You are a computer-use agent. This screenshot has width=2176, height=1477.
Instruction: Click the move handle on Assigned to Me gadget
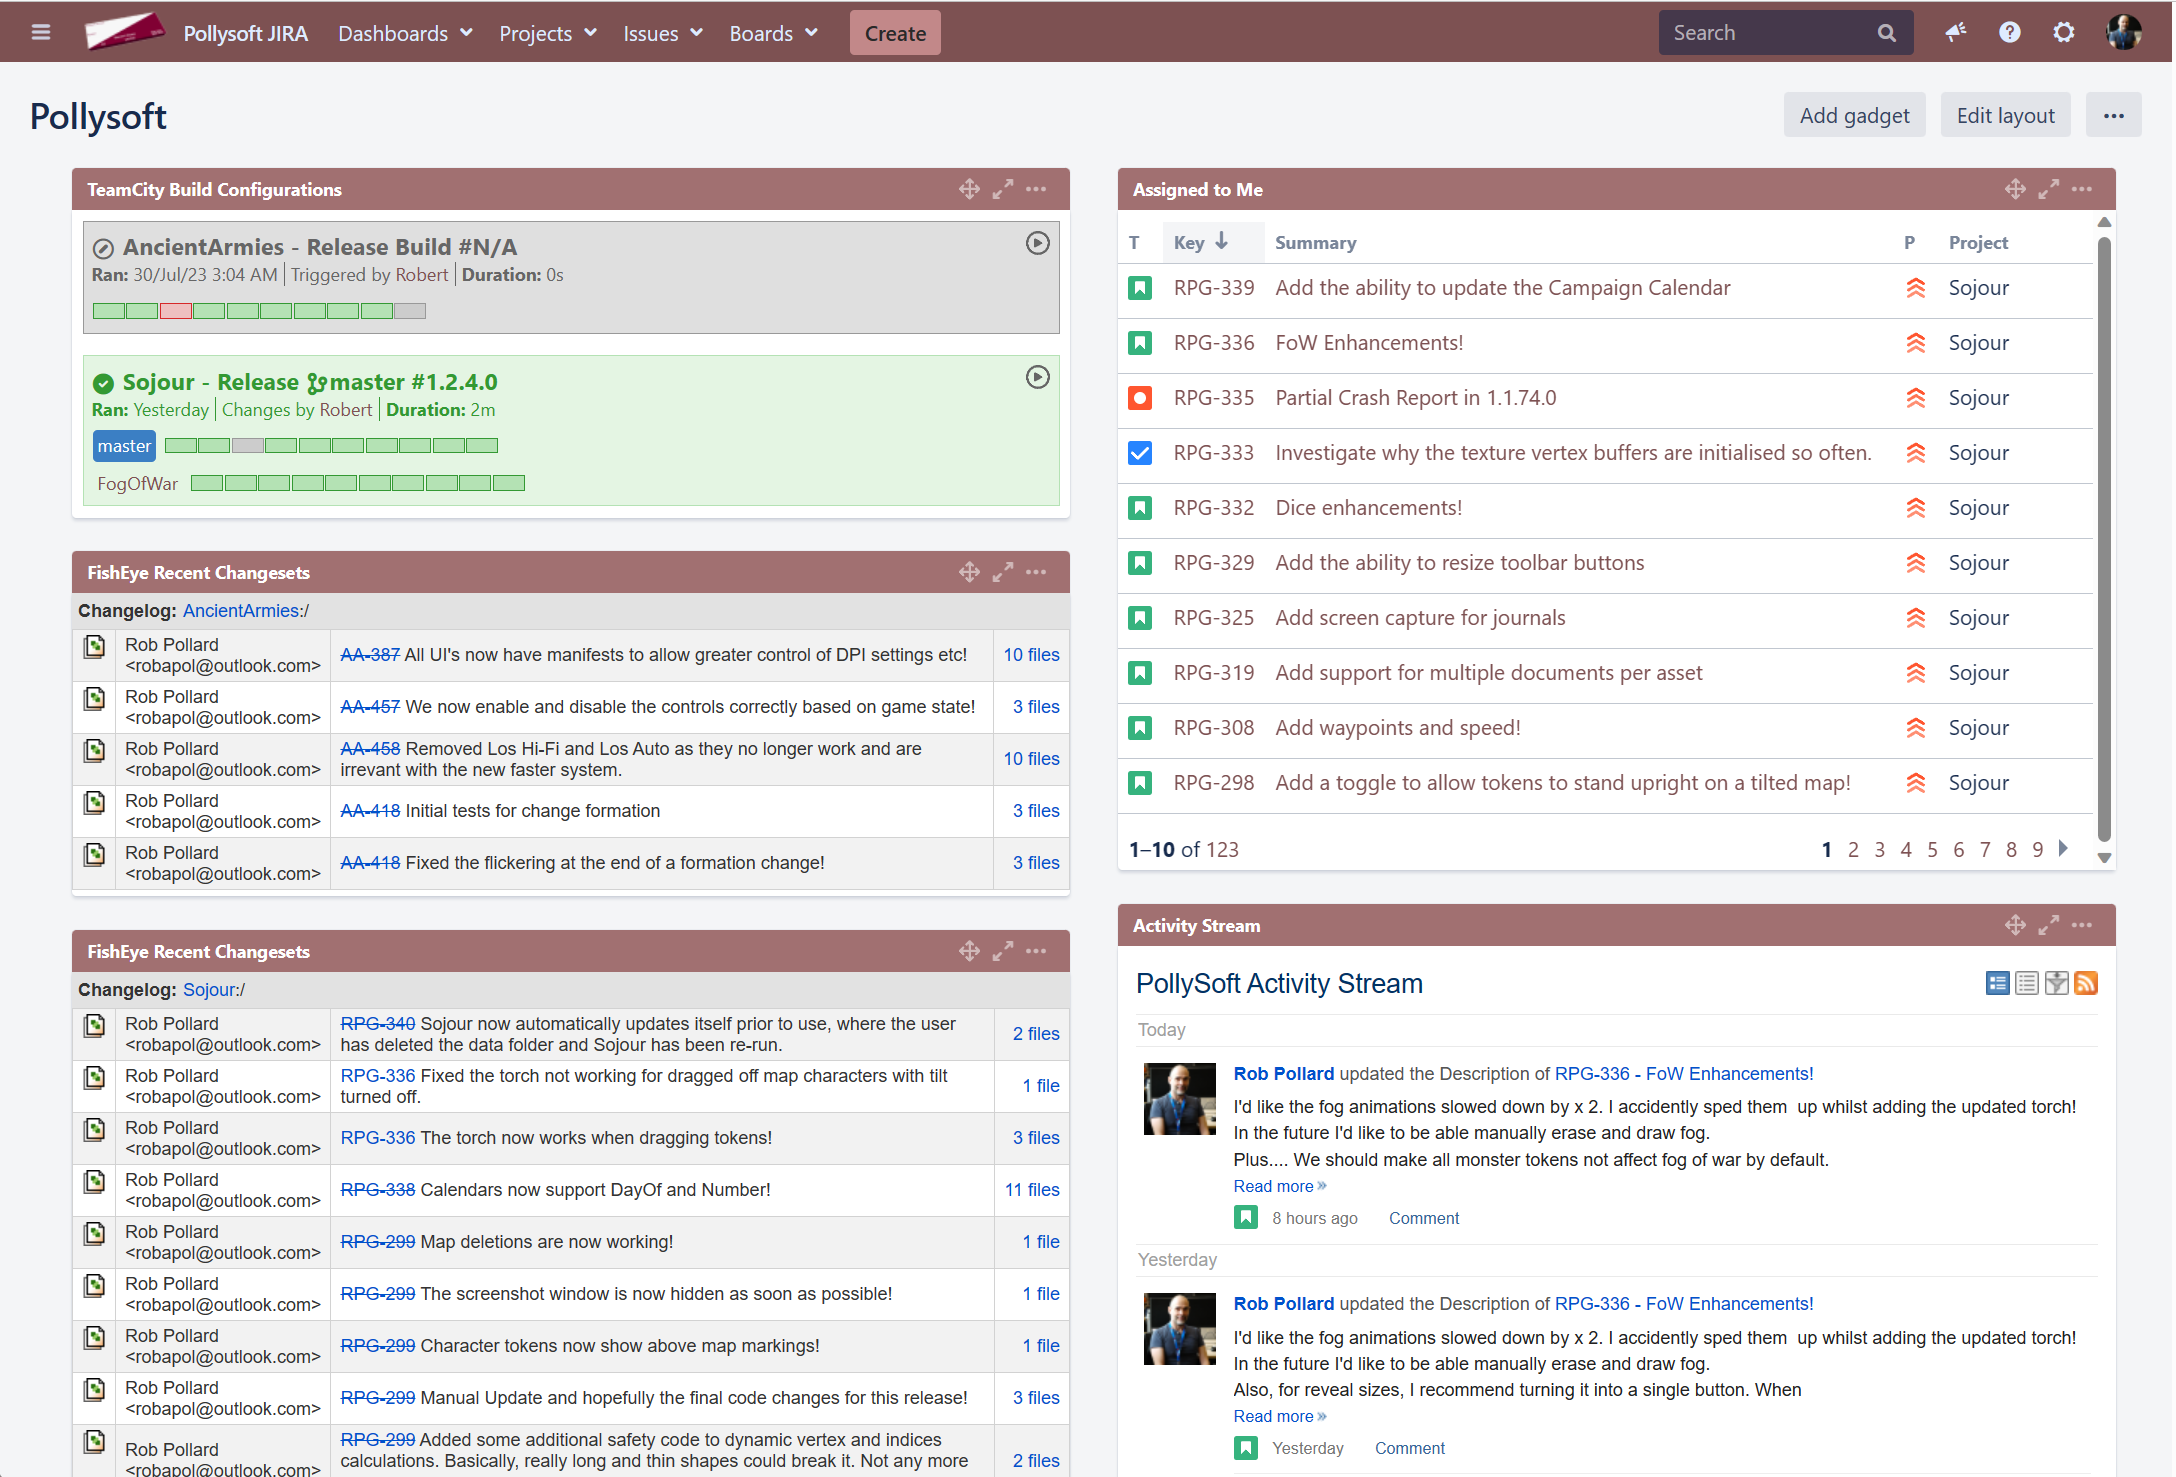tap(2014, 189)
